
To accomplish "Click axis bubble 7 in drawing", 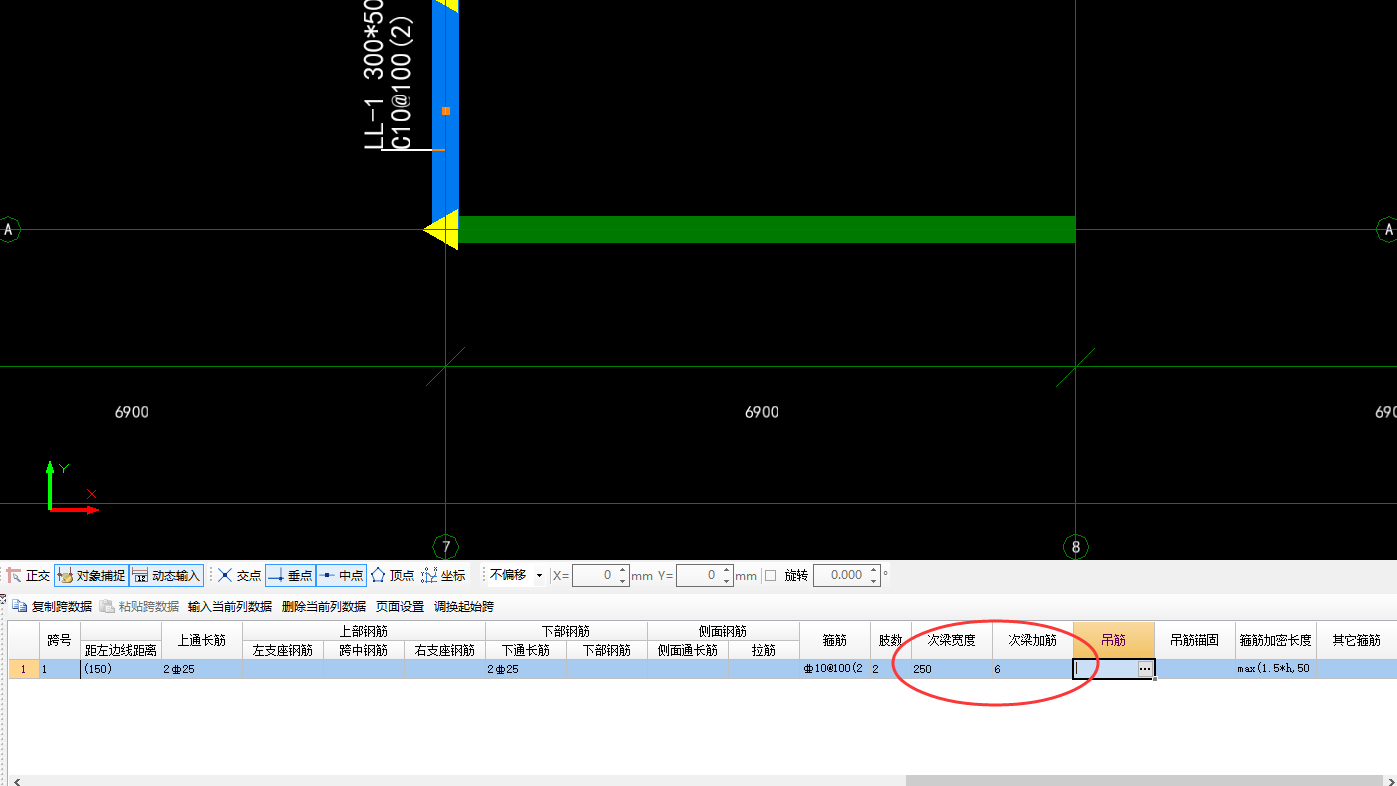I will [446, 547].
